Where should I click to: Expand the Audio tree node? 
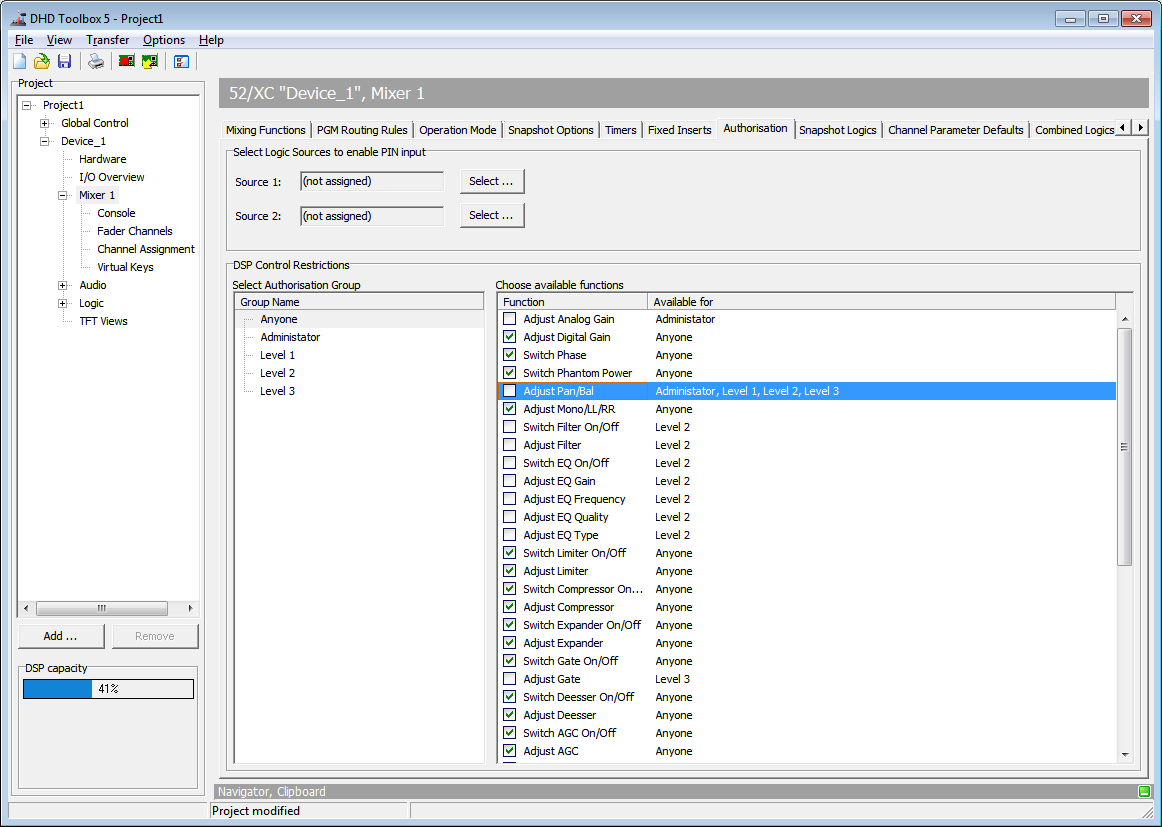[x=63, y=285]
